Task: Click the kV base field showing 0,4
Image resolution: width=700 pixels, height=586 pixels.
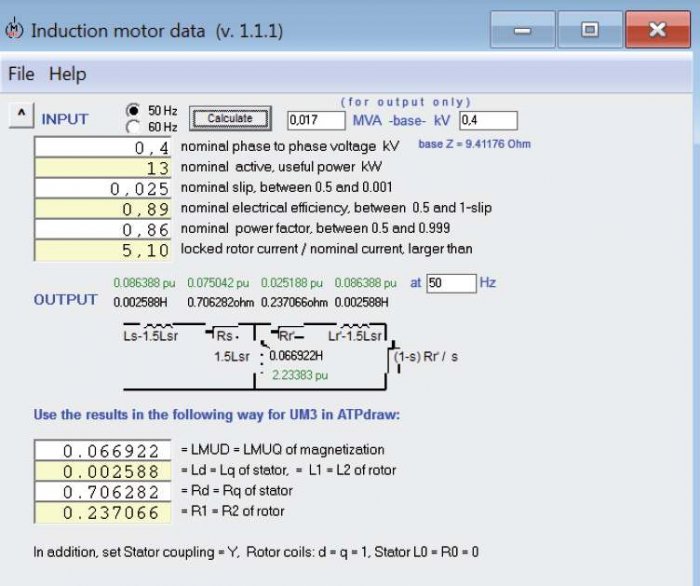Action: [x=488, y=121]
